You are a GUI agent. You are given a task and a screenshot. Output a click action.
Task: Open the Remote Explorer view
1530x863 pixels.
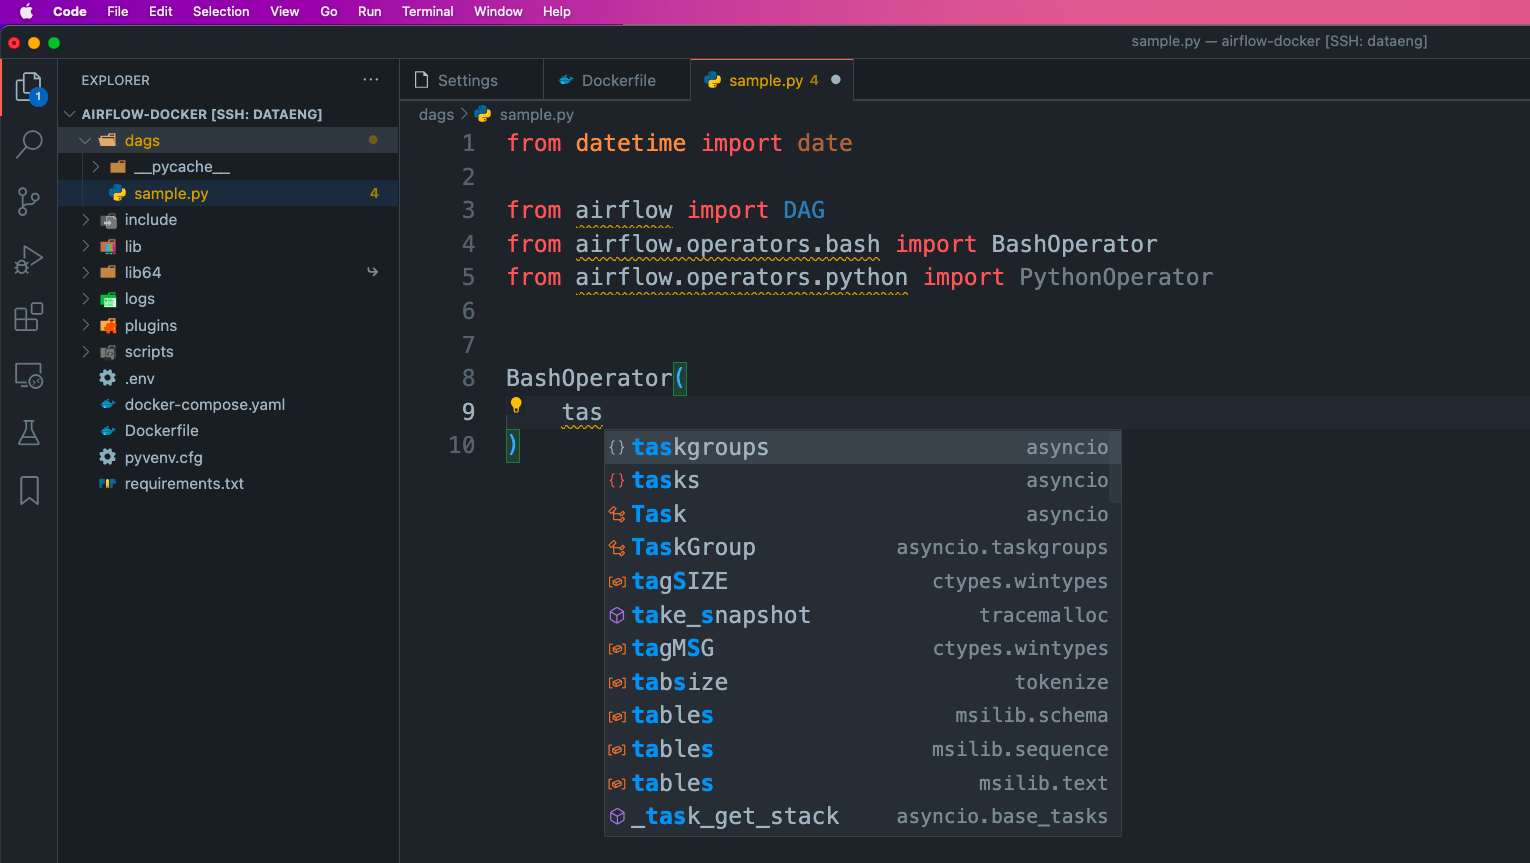(29, 375)
